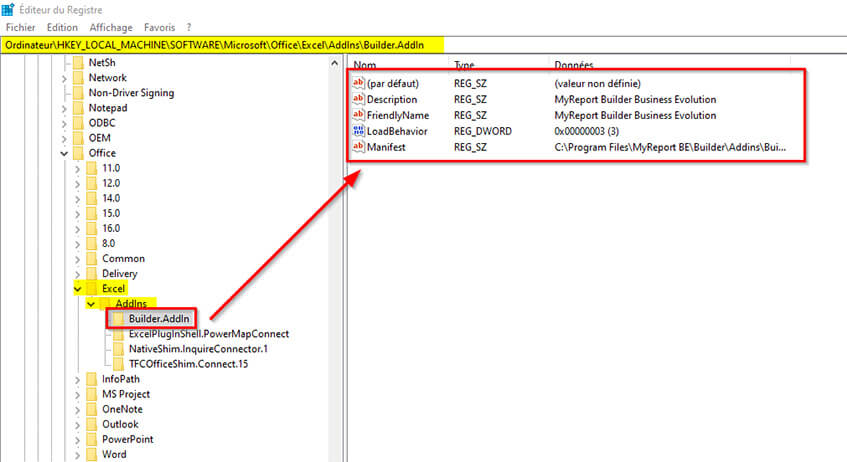The height and width of the screenshot is (462, 847).
Task: Click the PowerPoint key folder icon
Action: click(x=91, y=439)
